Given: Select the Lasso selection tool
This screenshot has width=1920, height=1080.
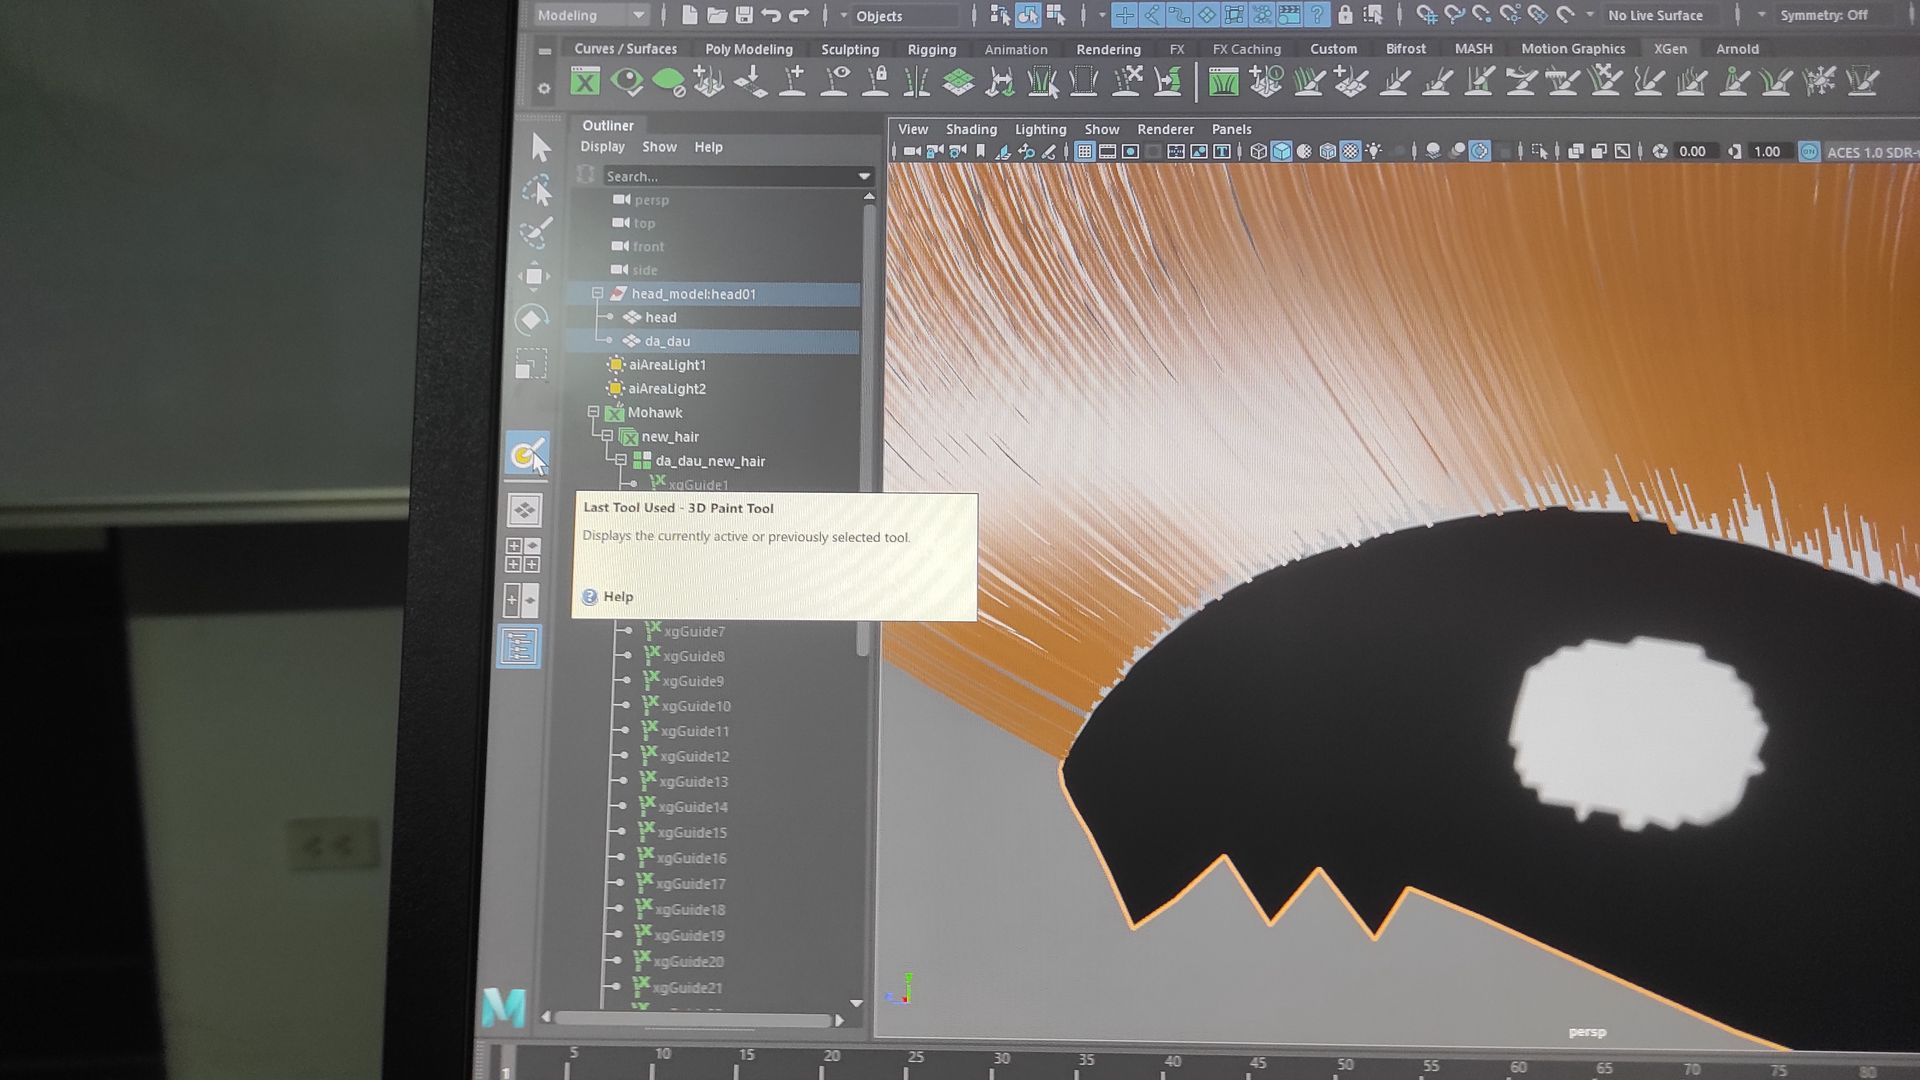Looking at the screenshot, I should coord(537,190).
